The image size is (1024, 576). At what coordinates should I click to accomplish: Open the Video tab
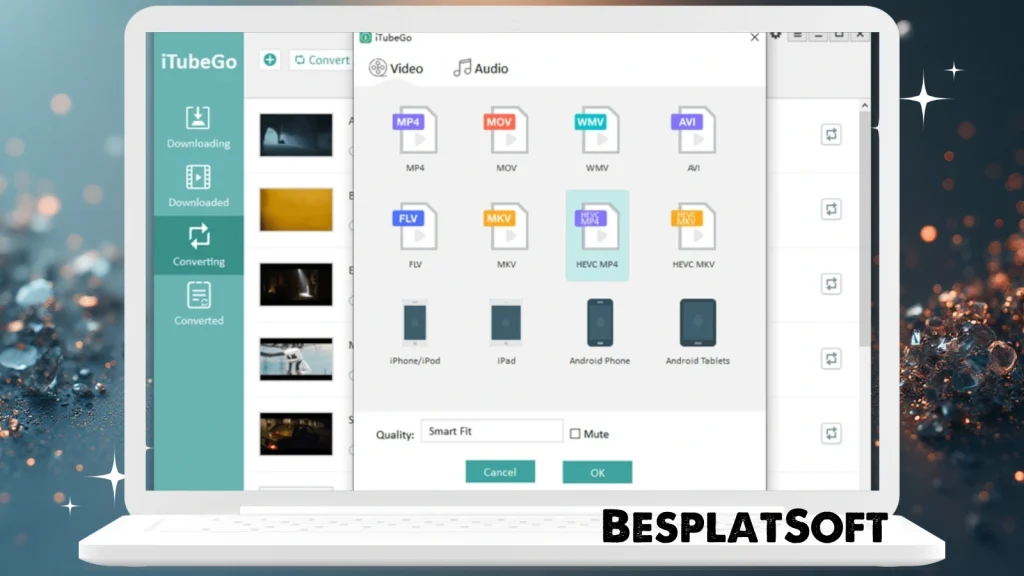pos(398,69)
